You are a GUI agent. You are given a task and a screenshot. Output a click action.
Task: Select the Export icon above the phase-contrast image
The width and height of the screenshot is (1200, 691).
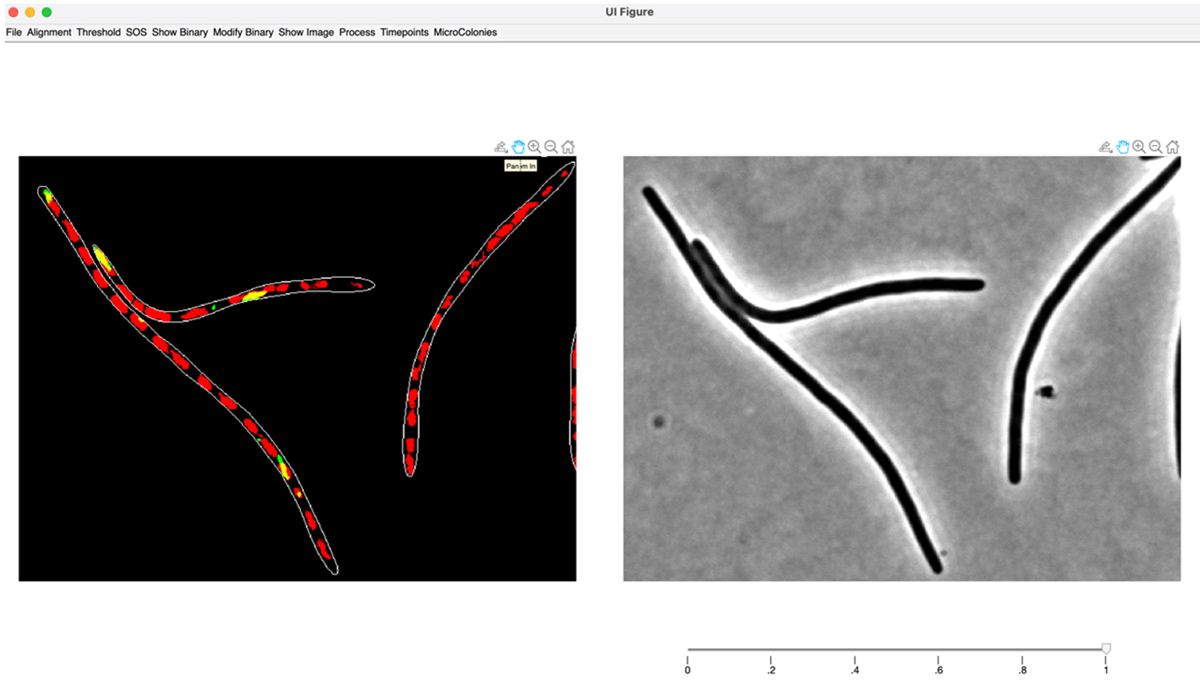(x=1104, y=146)
